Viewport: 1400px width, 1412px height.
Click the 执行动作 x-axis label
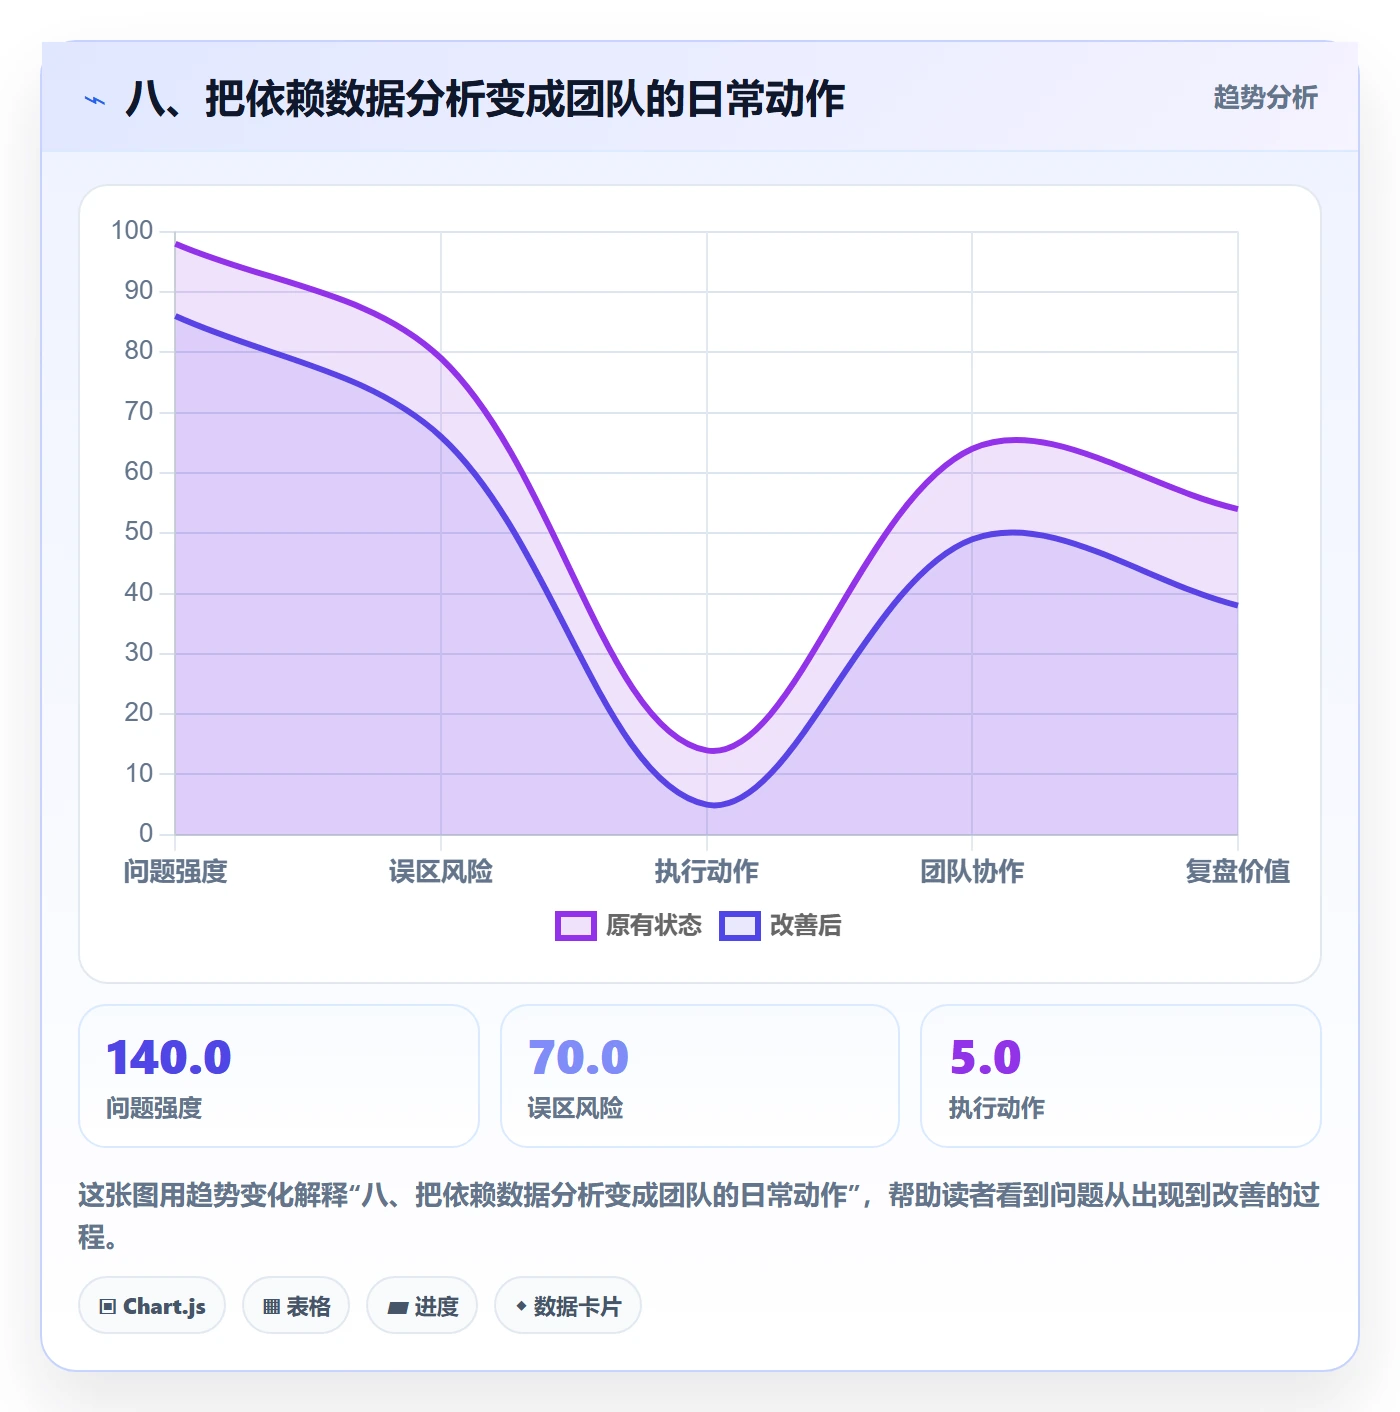click(707, 872)
